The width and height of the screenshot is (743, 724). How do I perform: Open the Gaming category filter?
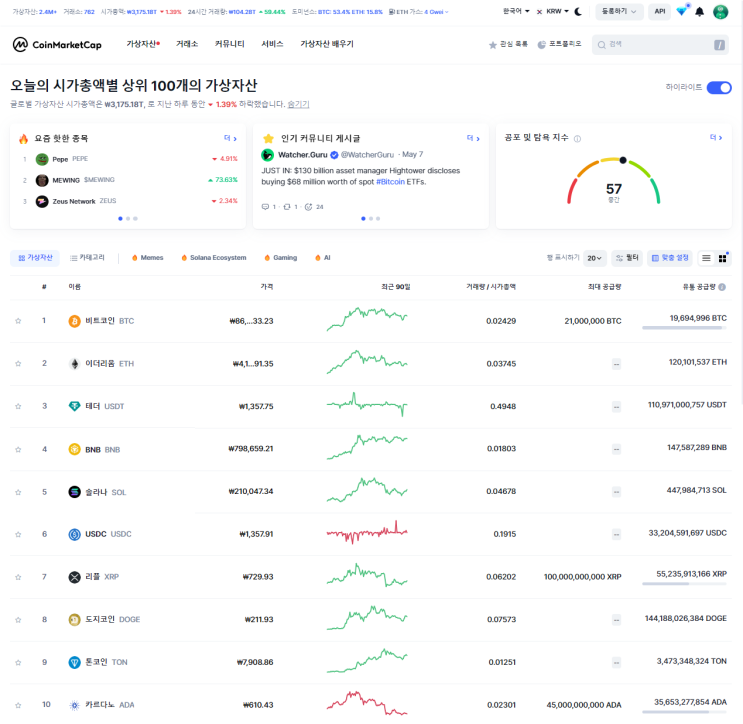tap(281, 258)
